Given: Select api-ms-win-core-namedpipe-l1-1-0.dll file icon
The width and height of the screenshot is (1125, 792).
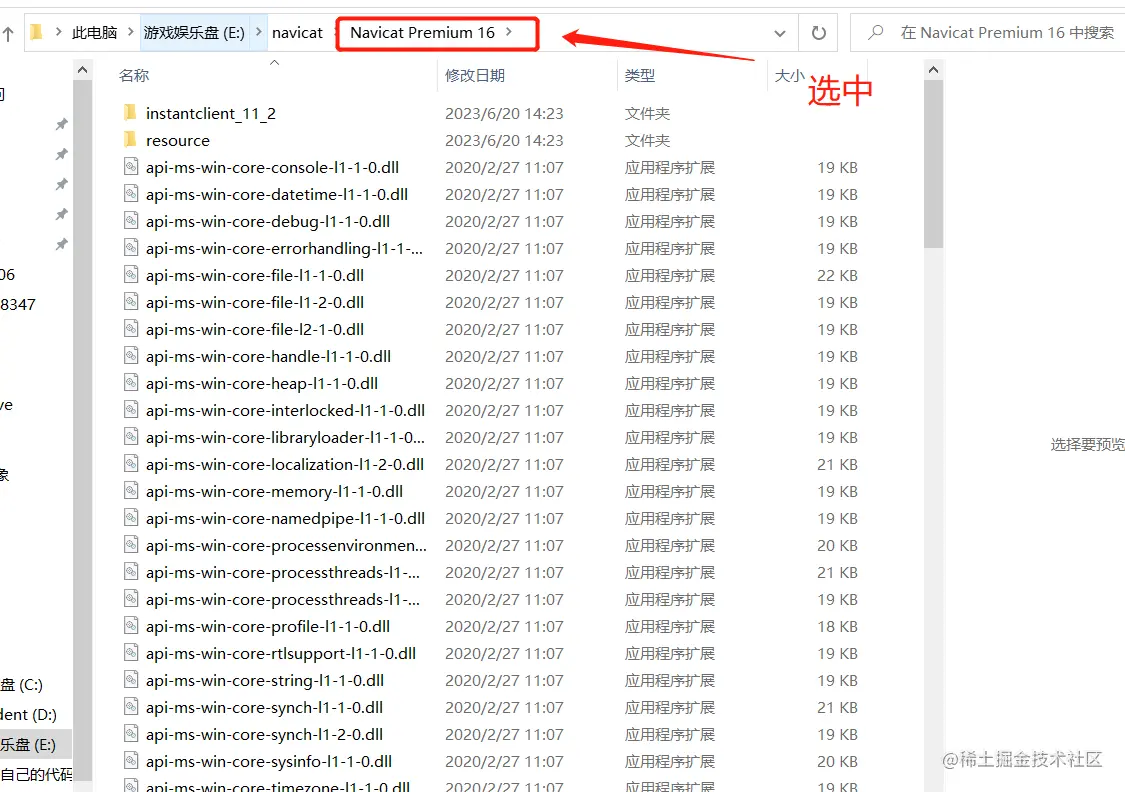Looking at the screenshot, I should click(x=131, y=518).
